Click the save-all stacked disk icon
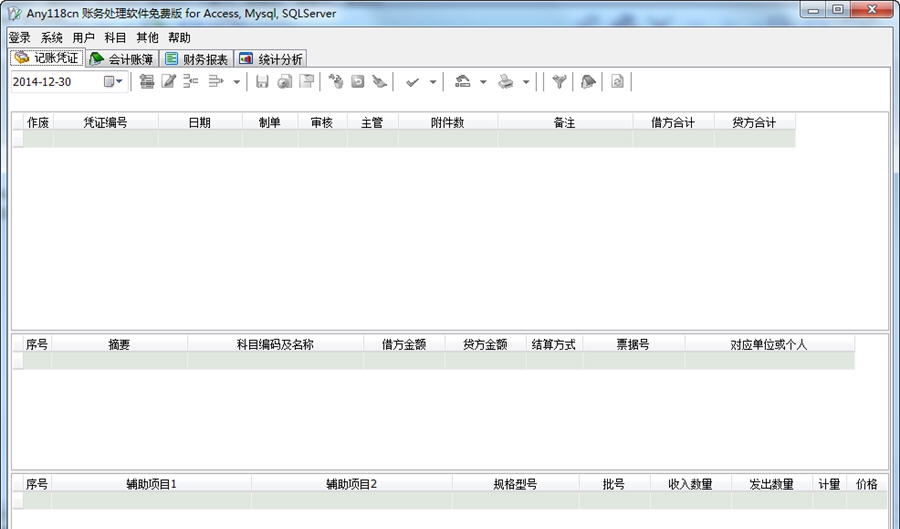 tap(285, 81)
